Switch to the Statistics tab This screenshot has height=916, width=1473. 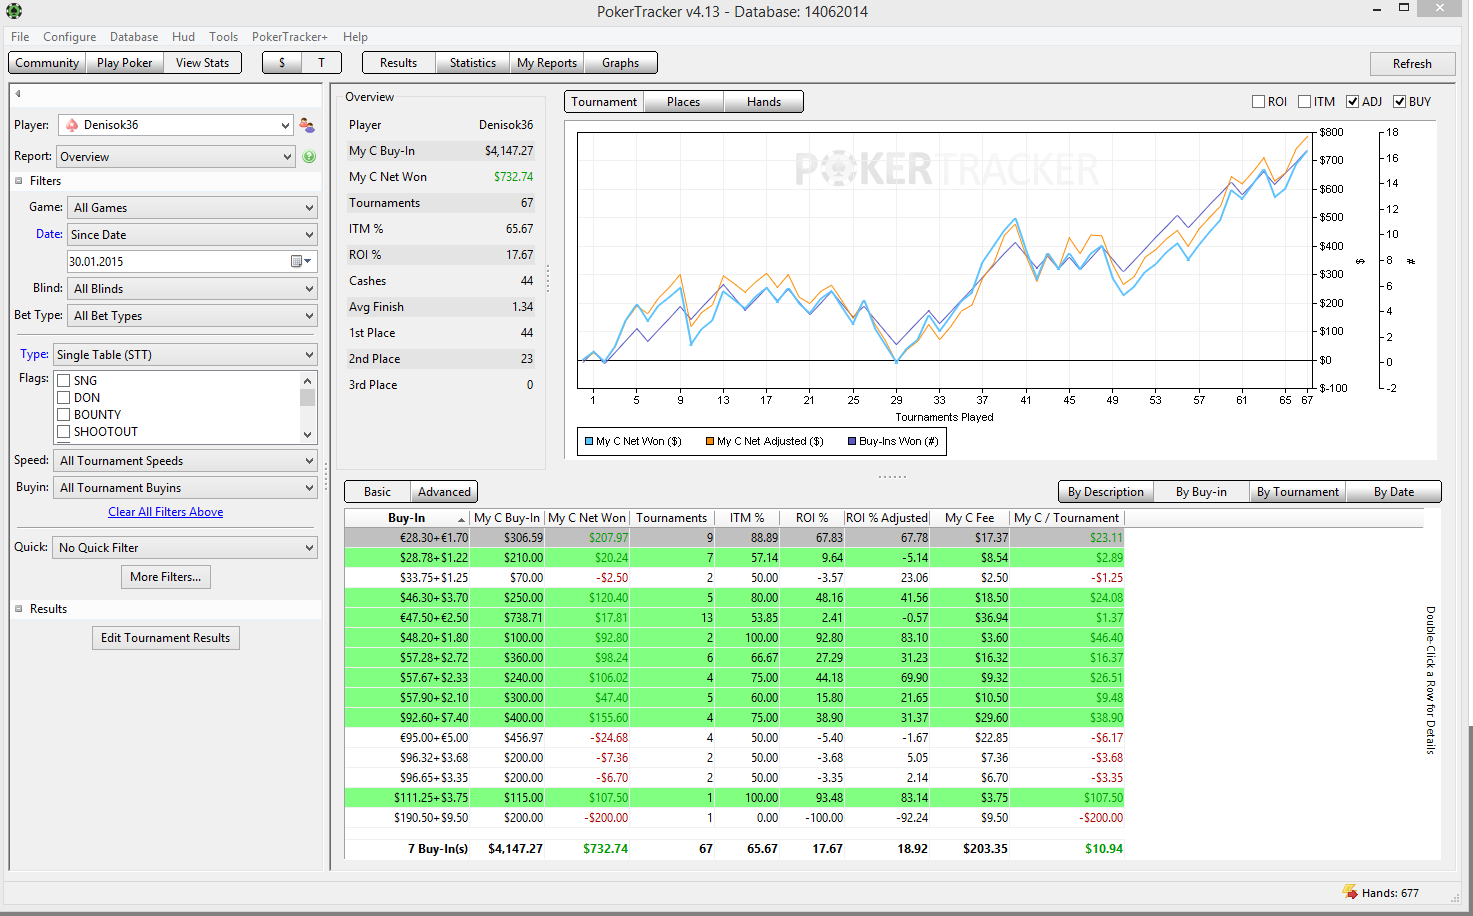coord(473,63)
